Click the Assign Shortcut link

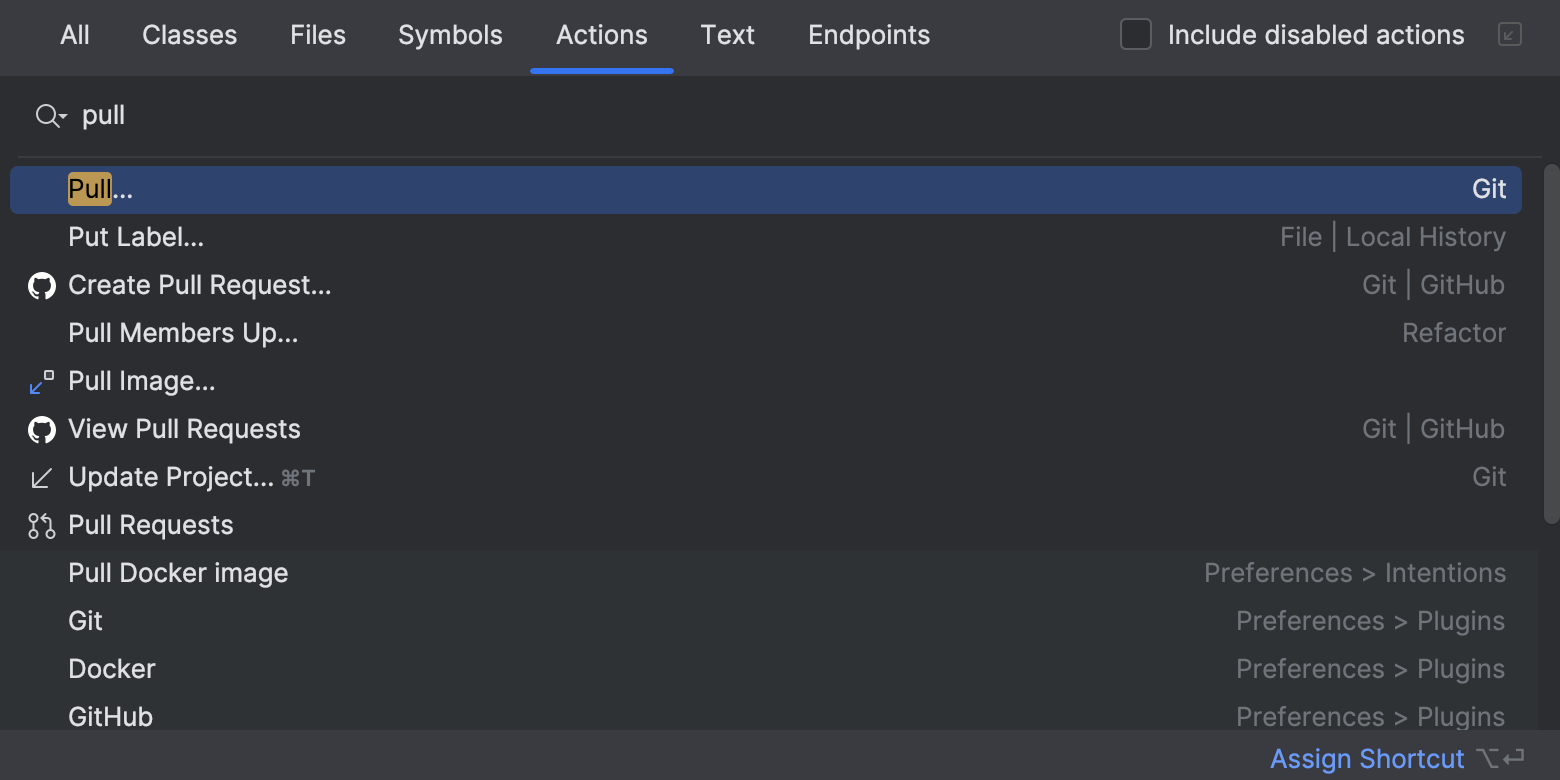tap(1367, 758)
